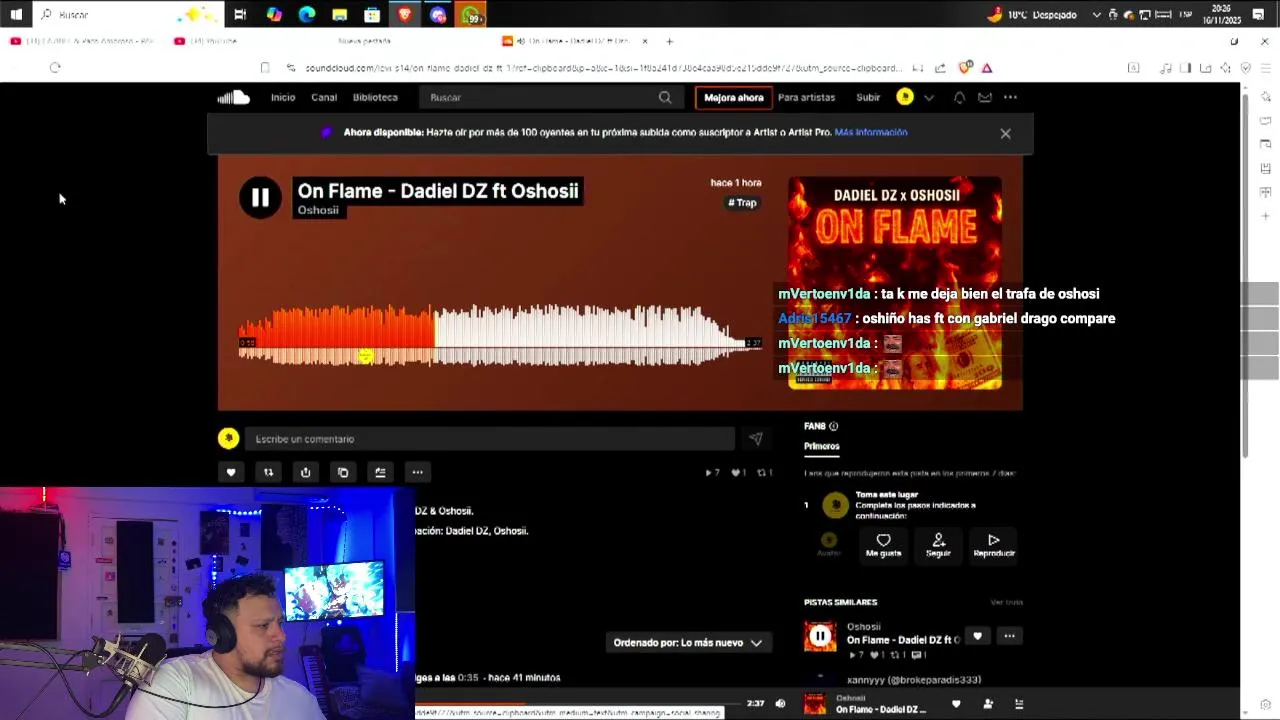The width and height of the screenshot is (1280, 720).
Task: Focus the Escribe un comentario field
Action: click(490, 439)
